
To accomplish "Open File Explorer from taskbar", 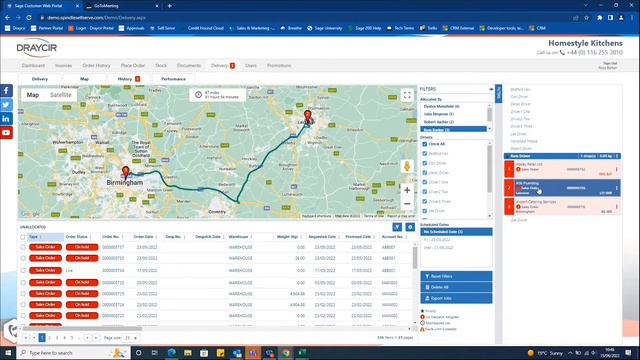I will pos(188,353).
